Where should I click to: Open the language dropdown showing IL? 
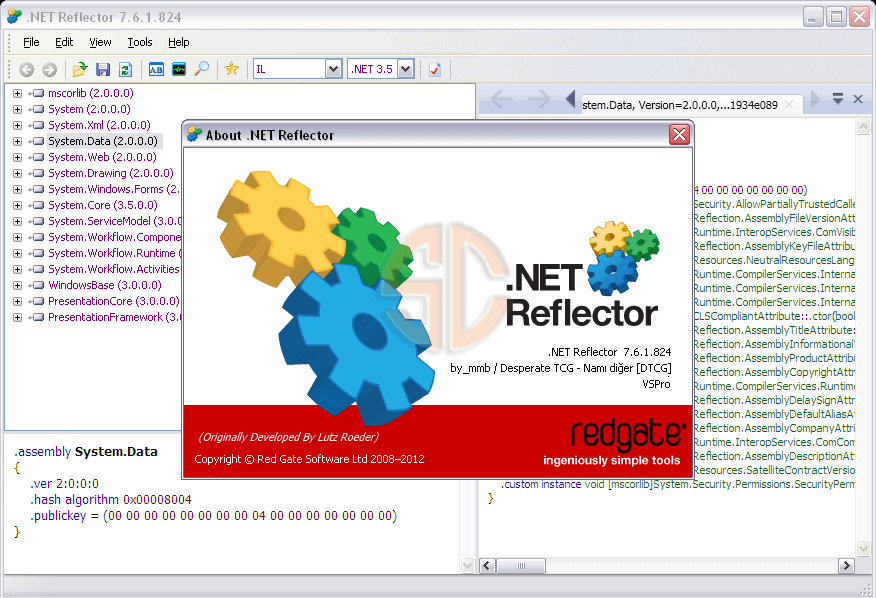[x=334, y=69]
